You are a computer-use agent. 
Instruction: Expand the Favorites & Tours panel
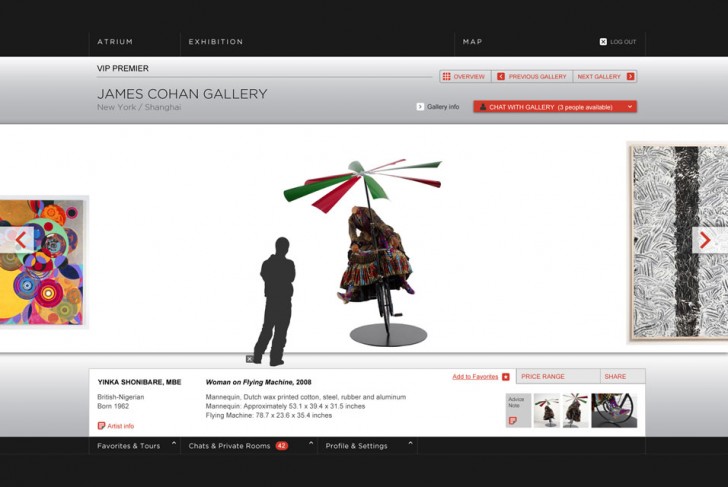click(x=174, y=443)
